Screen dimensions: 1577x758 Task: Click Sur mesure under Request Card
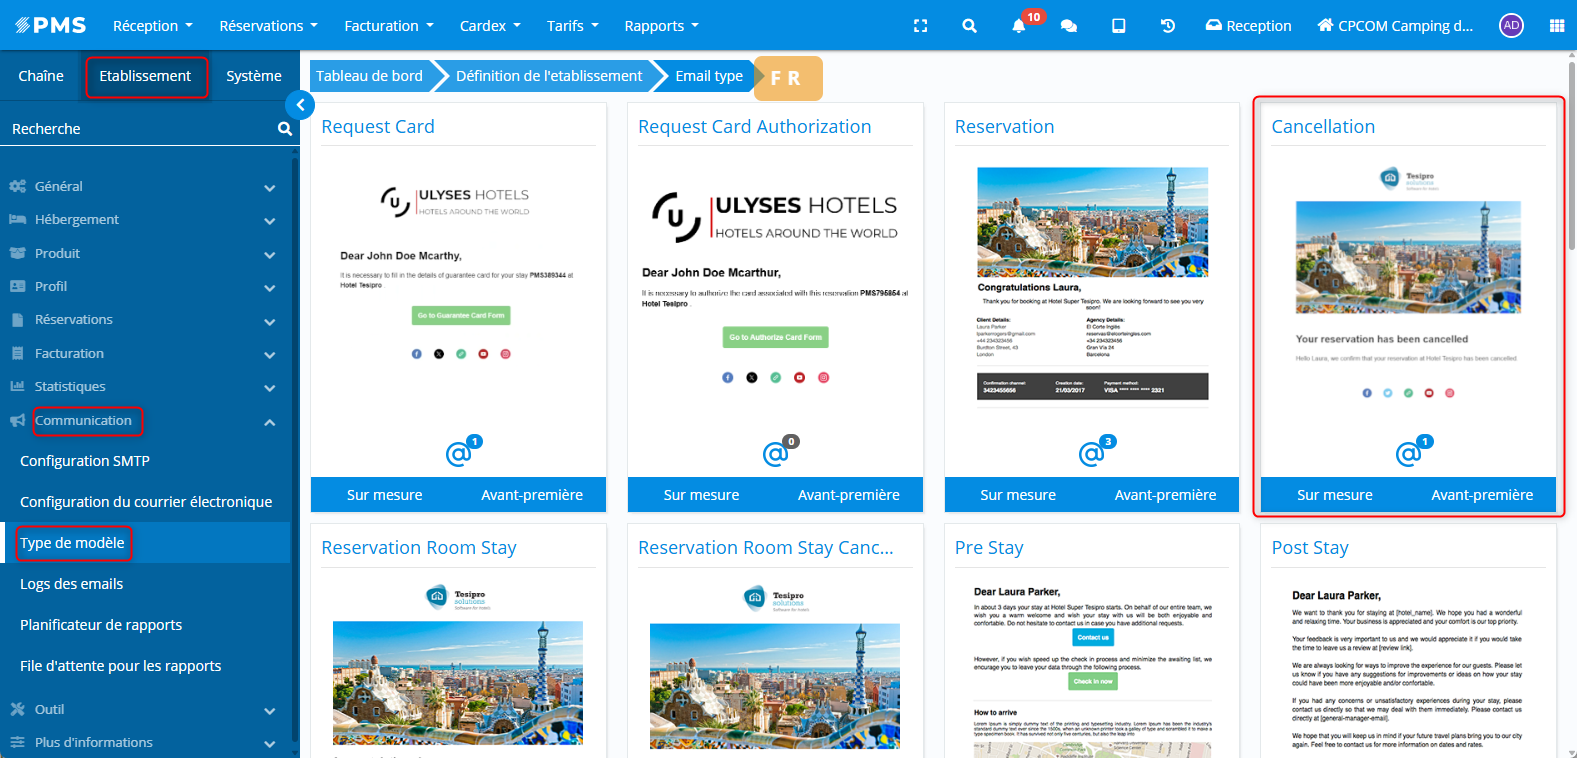coord(384,495)
